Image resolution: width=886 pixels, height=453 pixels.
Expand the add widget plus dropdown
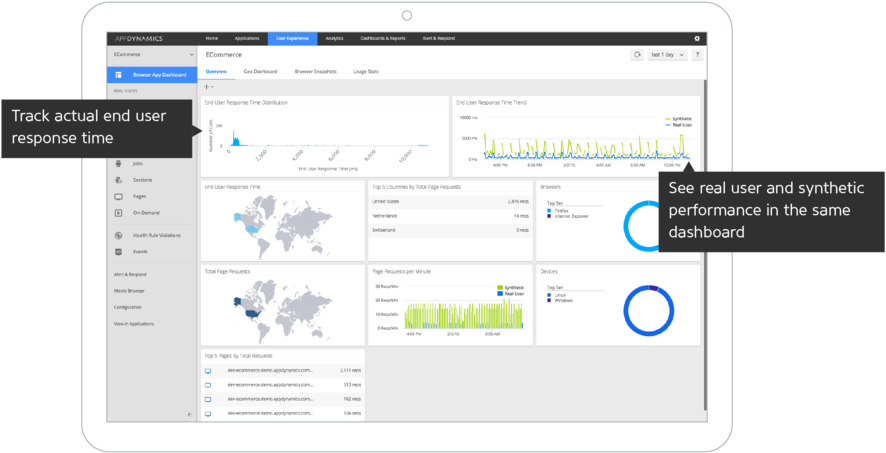tap(210, 87)
